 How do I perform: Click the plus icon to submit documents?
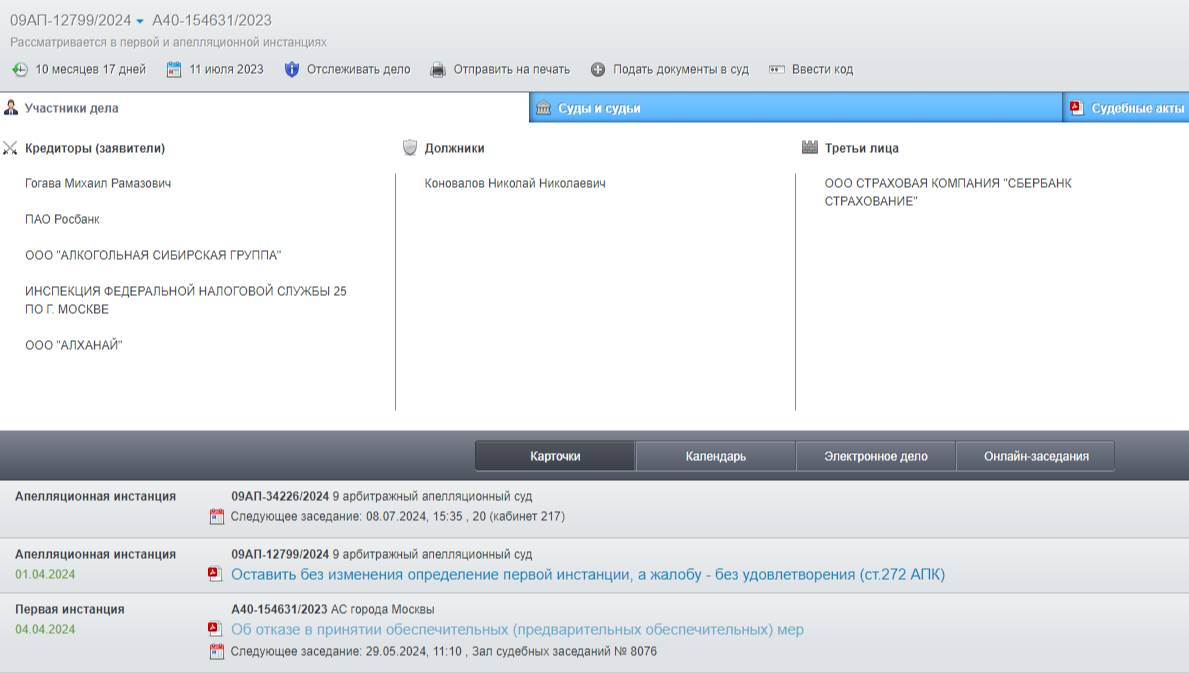click(x=598, y=70)
